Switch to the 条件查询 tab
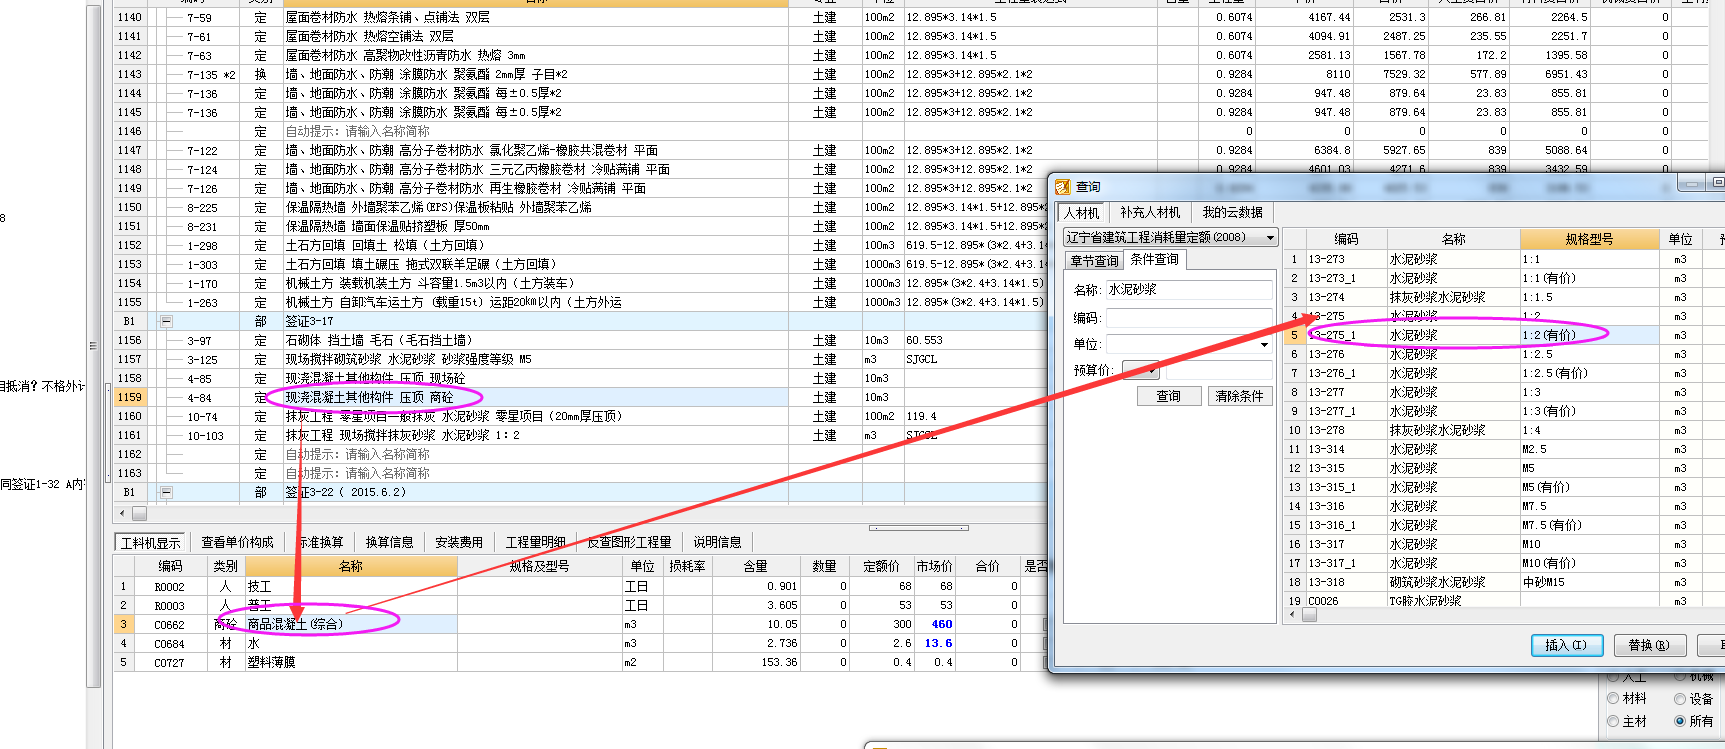Viewport: 1725px width, 749px height. pyautogui.click(x=1154, y=260)
